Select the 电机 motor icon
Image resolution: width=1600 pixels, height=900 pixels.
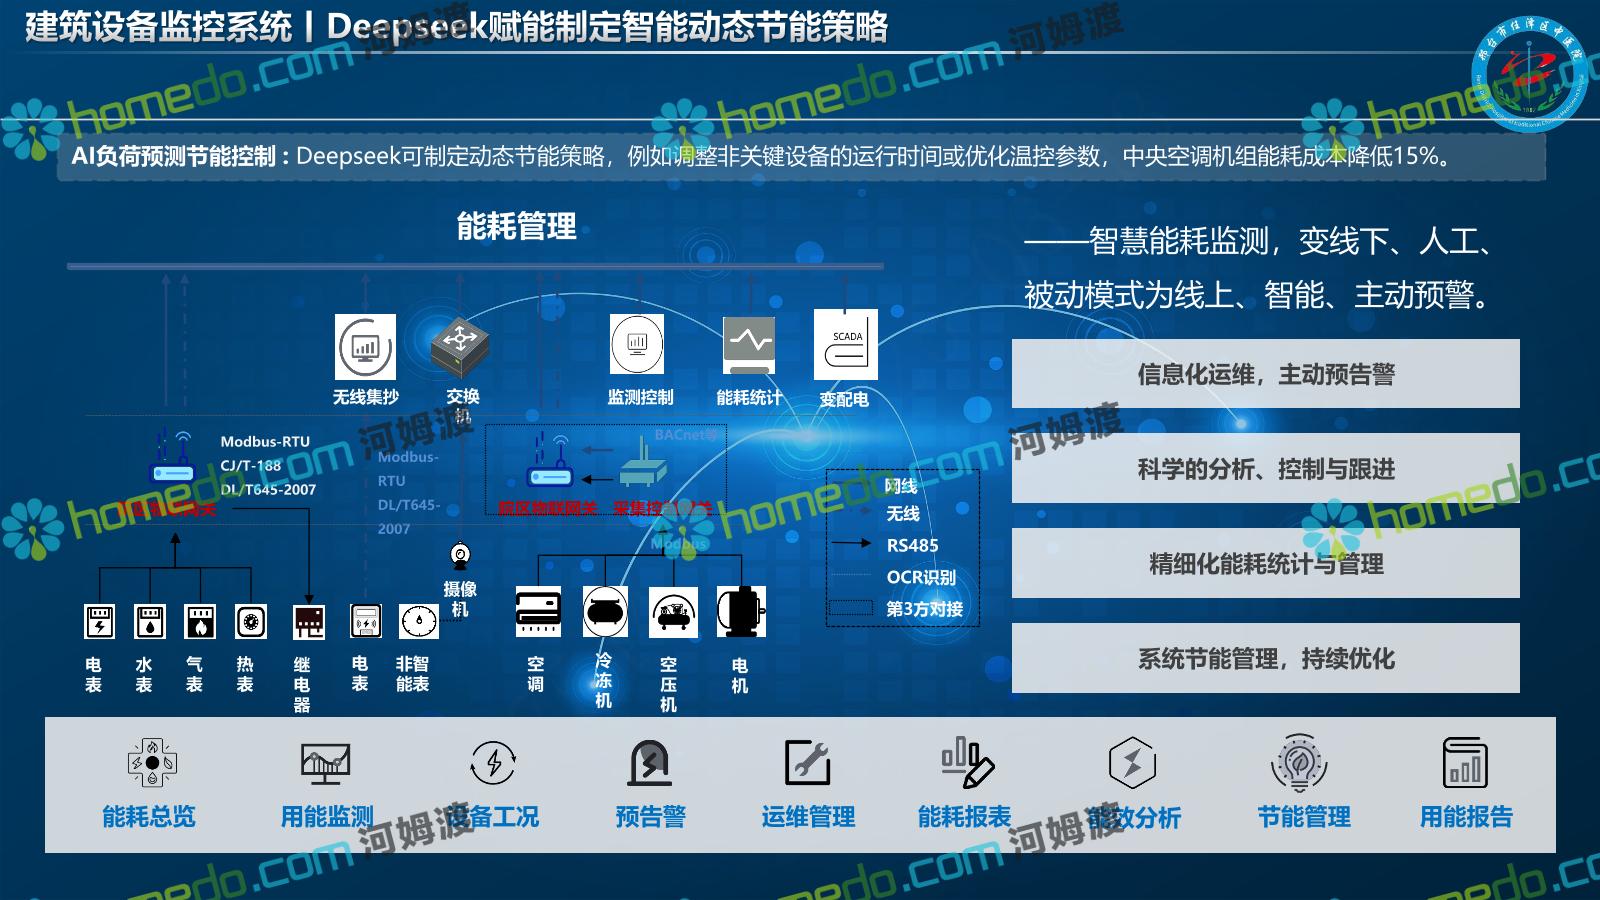point(741,611)
